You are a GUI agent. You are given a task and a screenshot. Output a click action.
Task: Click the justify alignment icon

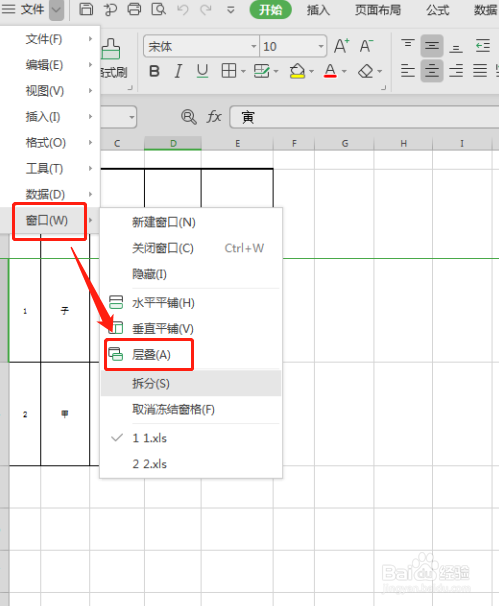tap(480, 71)
